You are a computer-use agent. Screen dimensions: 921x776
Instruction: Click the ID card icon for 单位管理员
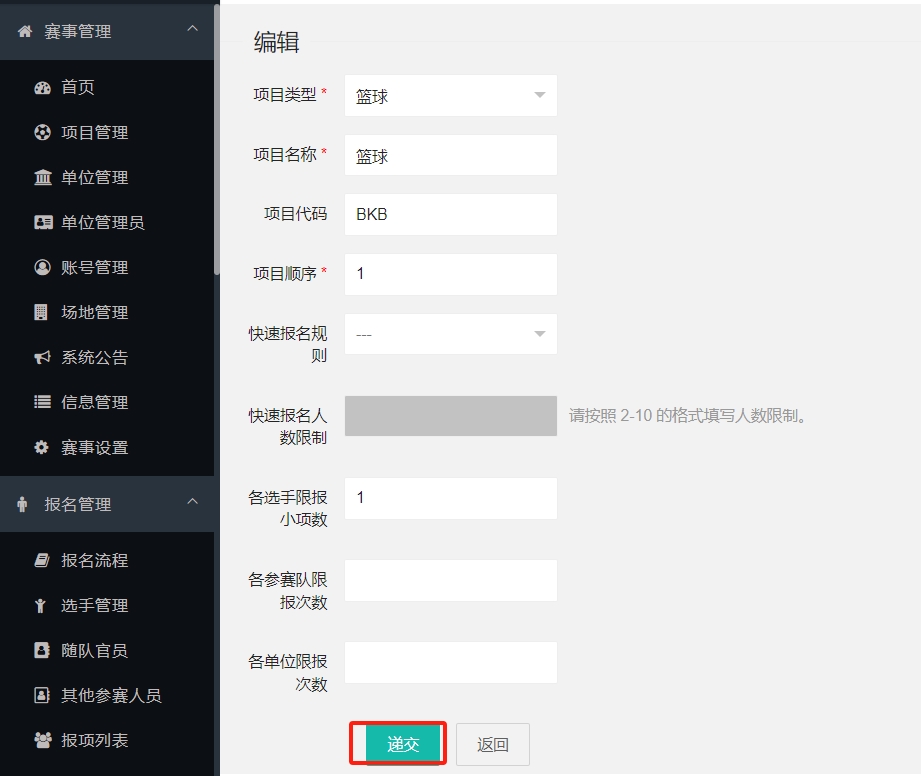(x=42, y=223)
